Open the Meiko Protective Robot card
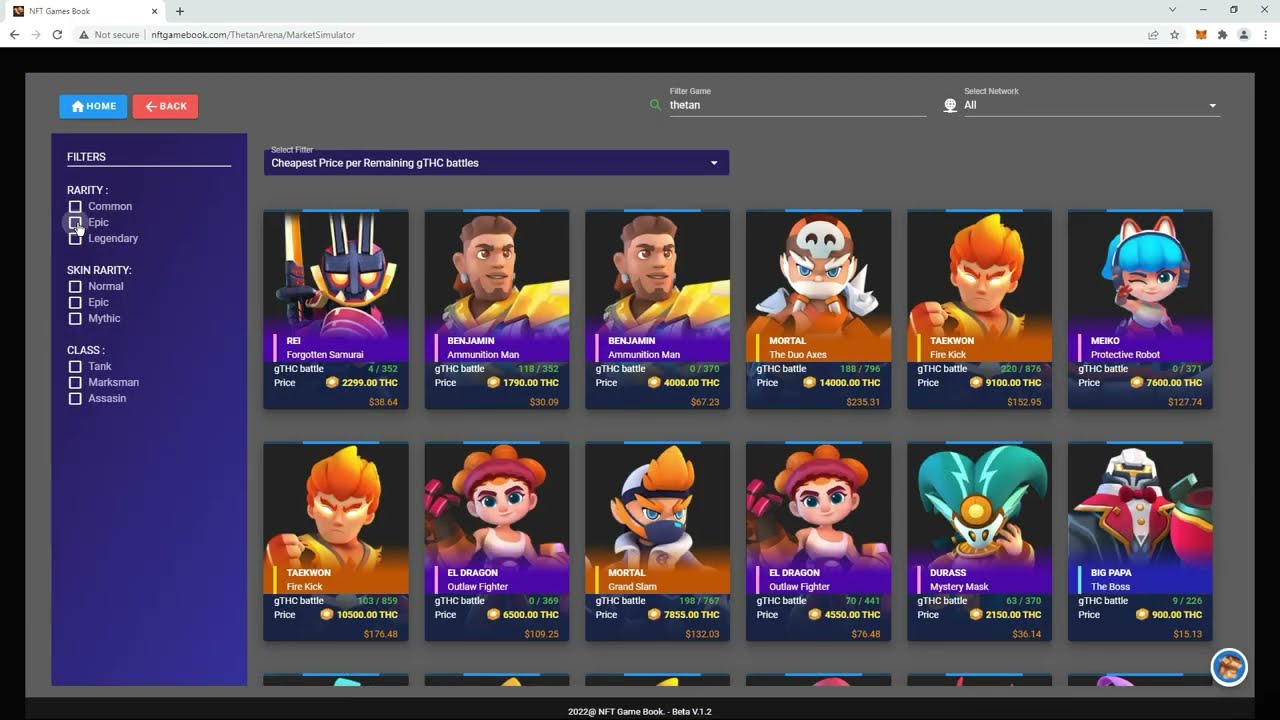 point(1140,309)
